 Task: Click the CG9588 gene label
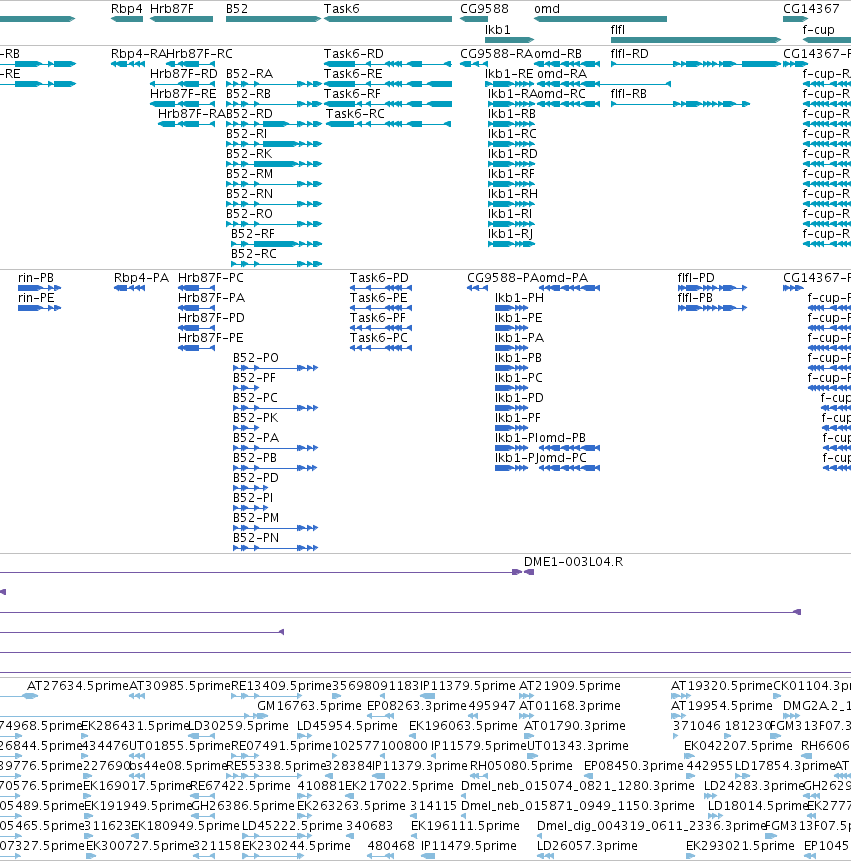click(484, 9)
